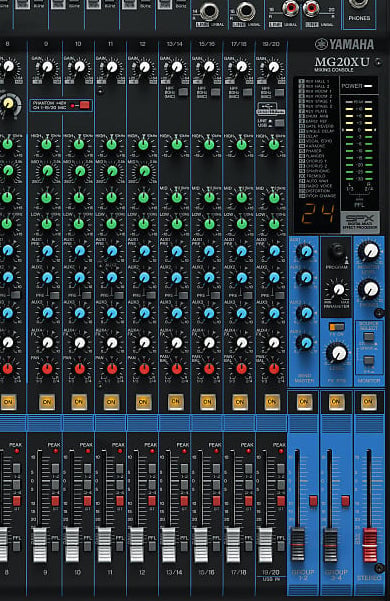Click the MG20XU model name text

[x=342, y=62]
